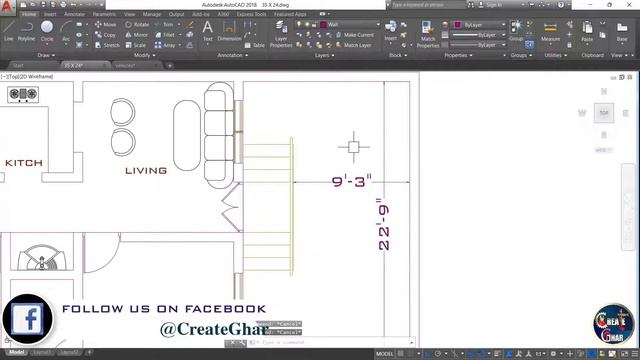This screenshot has height=360, width=640.
Task: Activate the Stretch command
Action: [107, 45]
